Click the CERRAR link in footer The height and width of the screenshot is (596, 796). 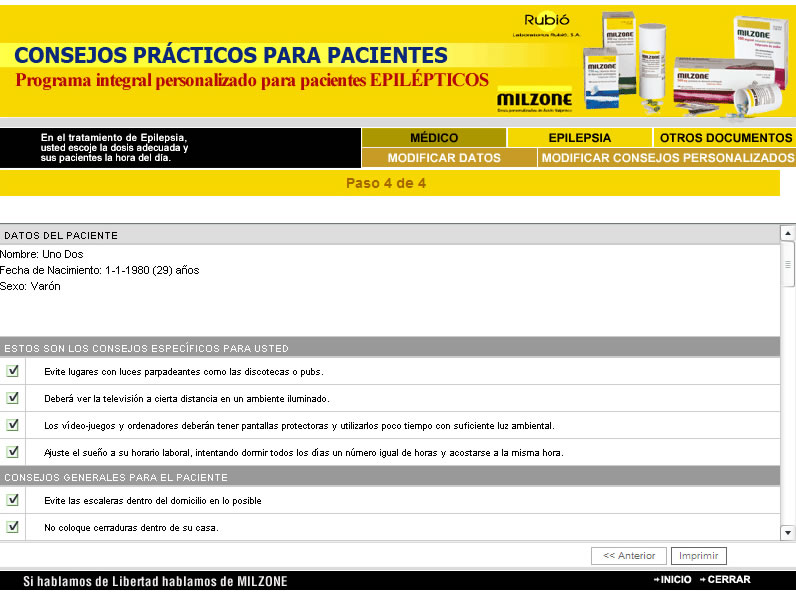click(725, 579)
